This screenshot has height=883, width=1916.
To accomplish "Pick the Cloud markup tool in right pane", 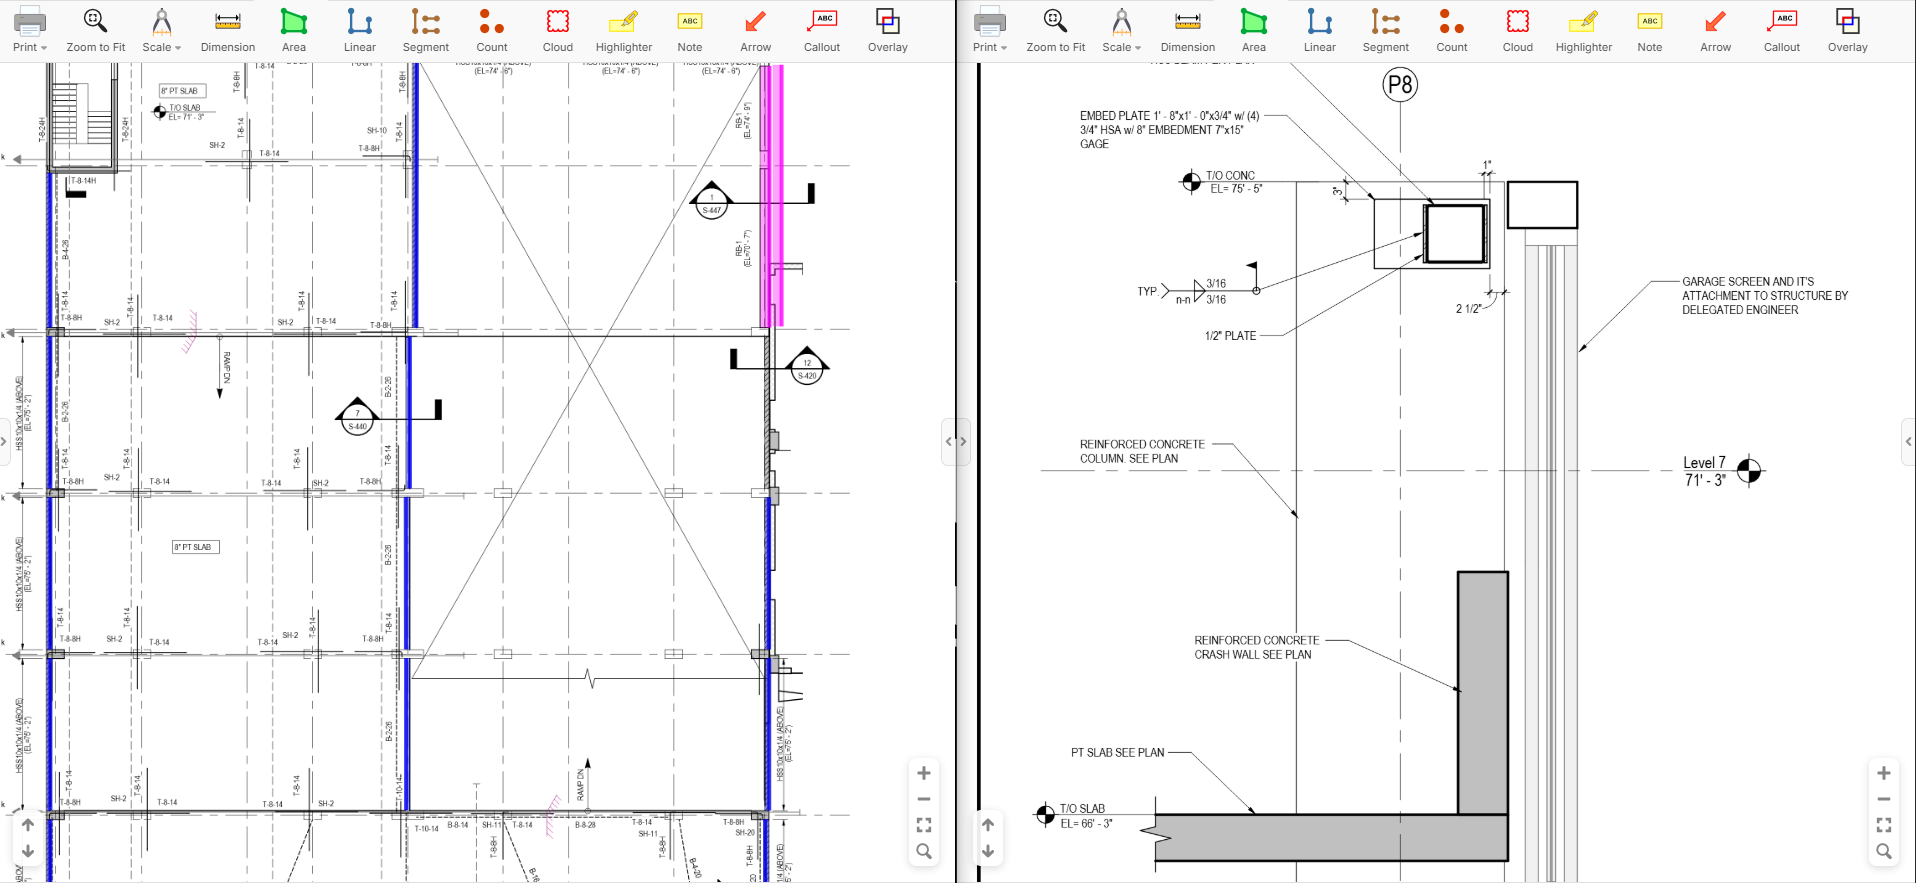I will [x=1517, y=30].
